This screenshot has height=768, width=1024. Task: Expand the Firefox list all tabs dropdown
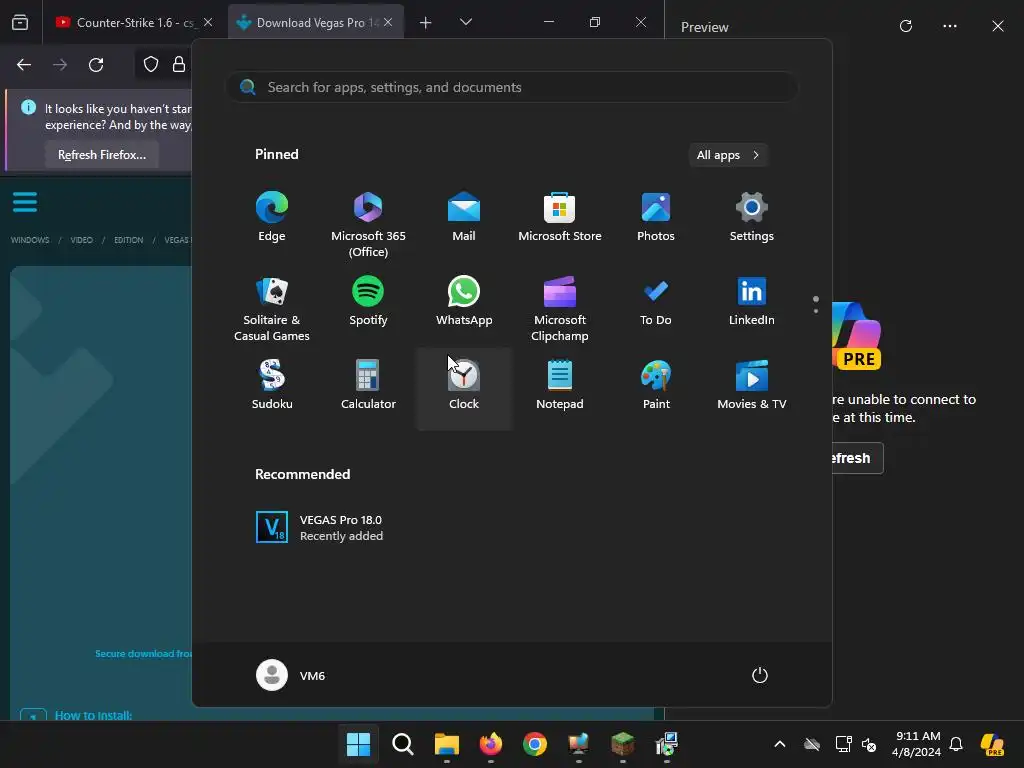[x=466, y=22]
